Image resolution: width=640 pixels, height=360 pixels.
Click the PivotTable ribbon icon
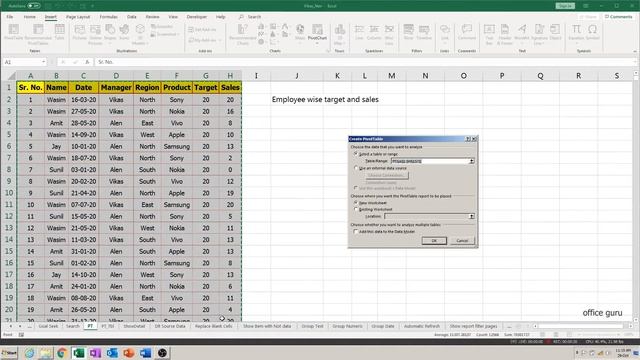13,32
